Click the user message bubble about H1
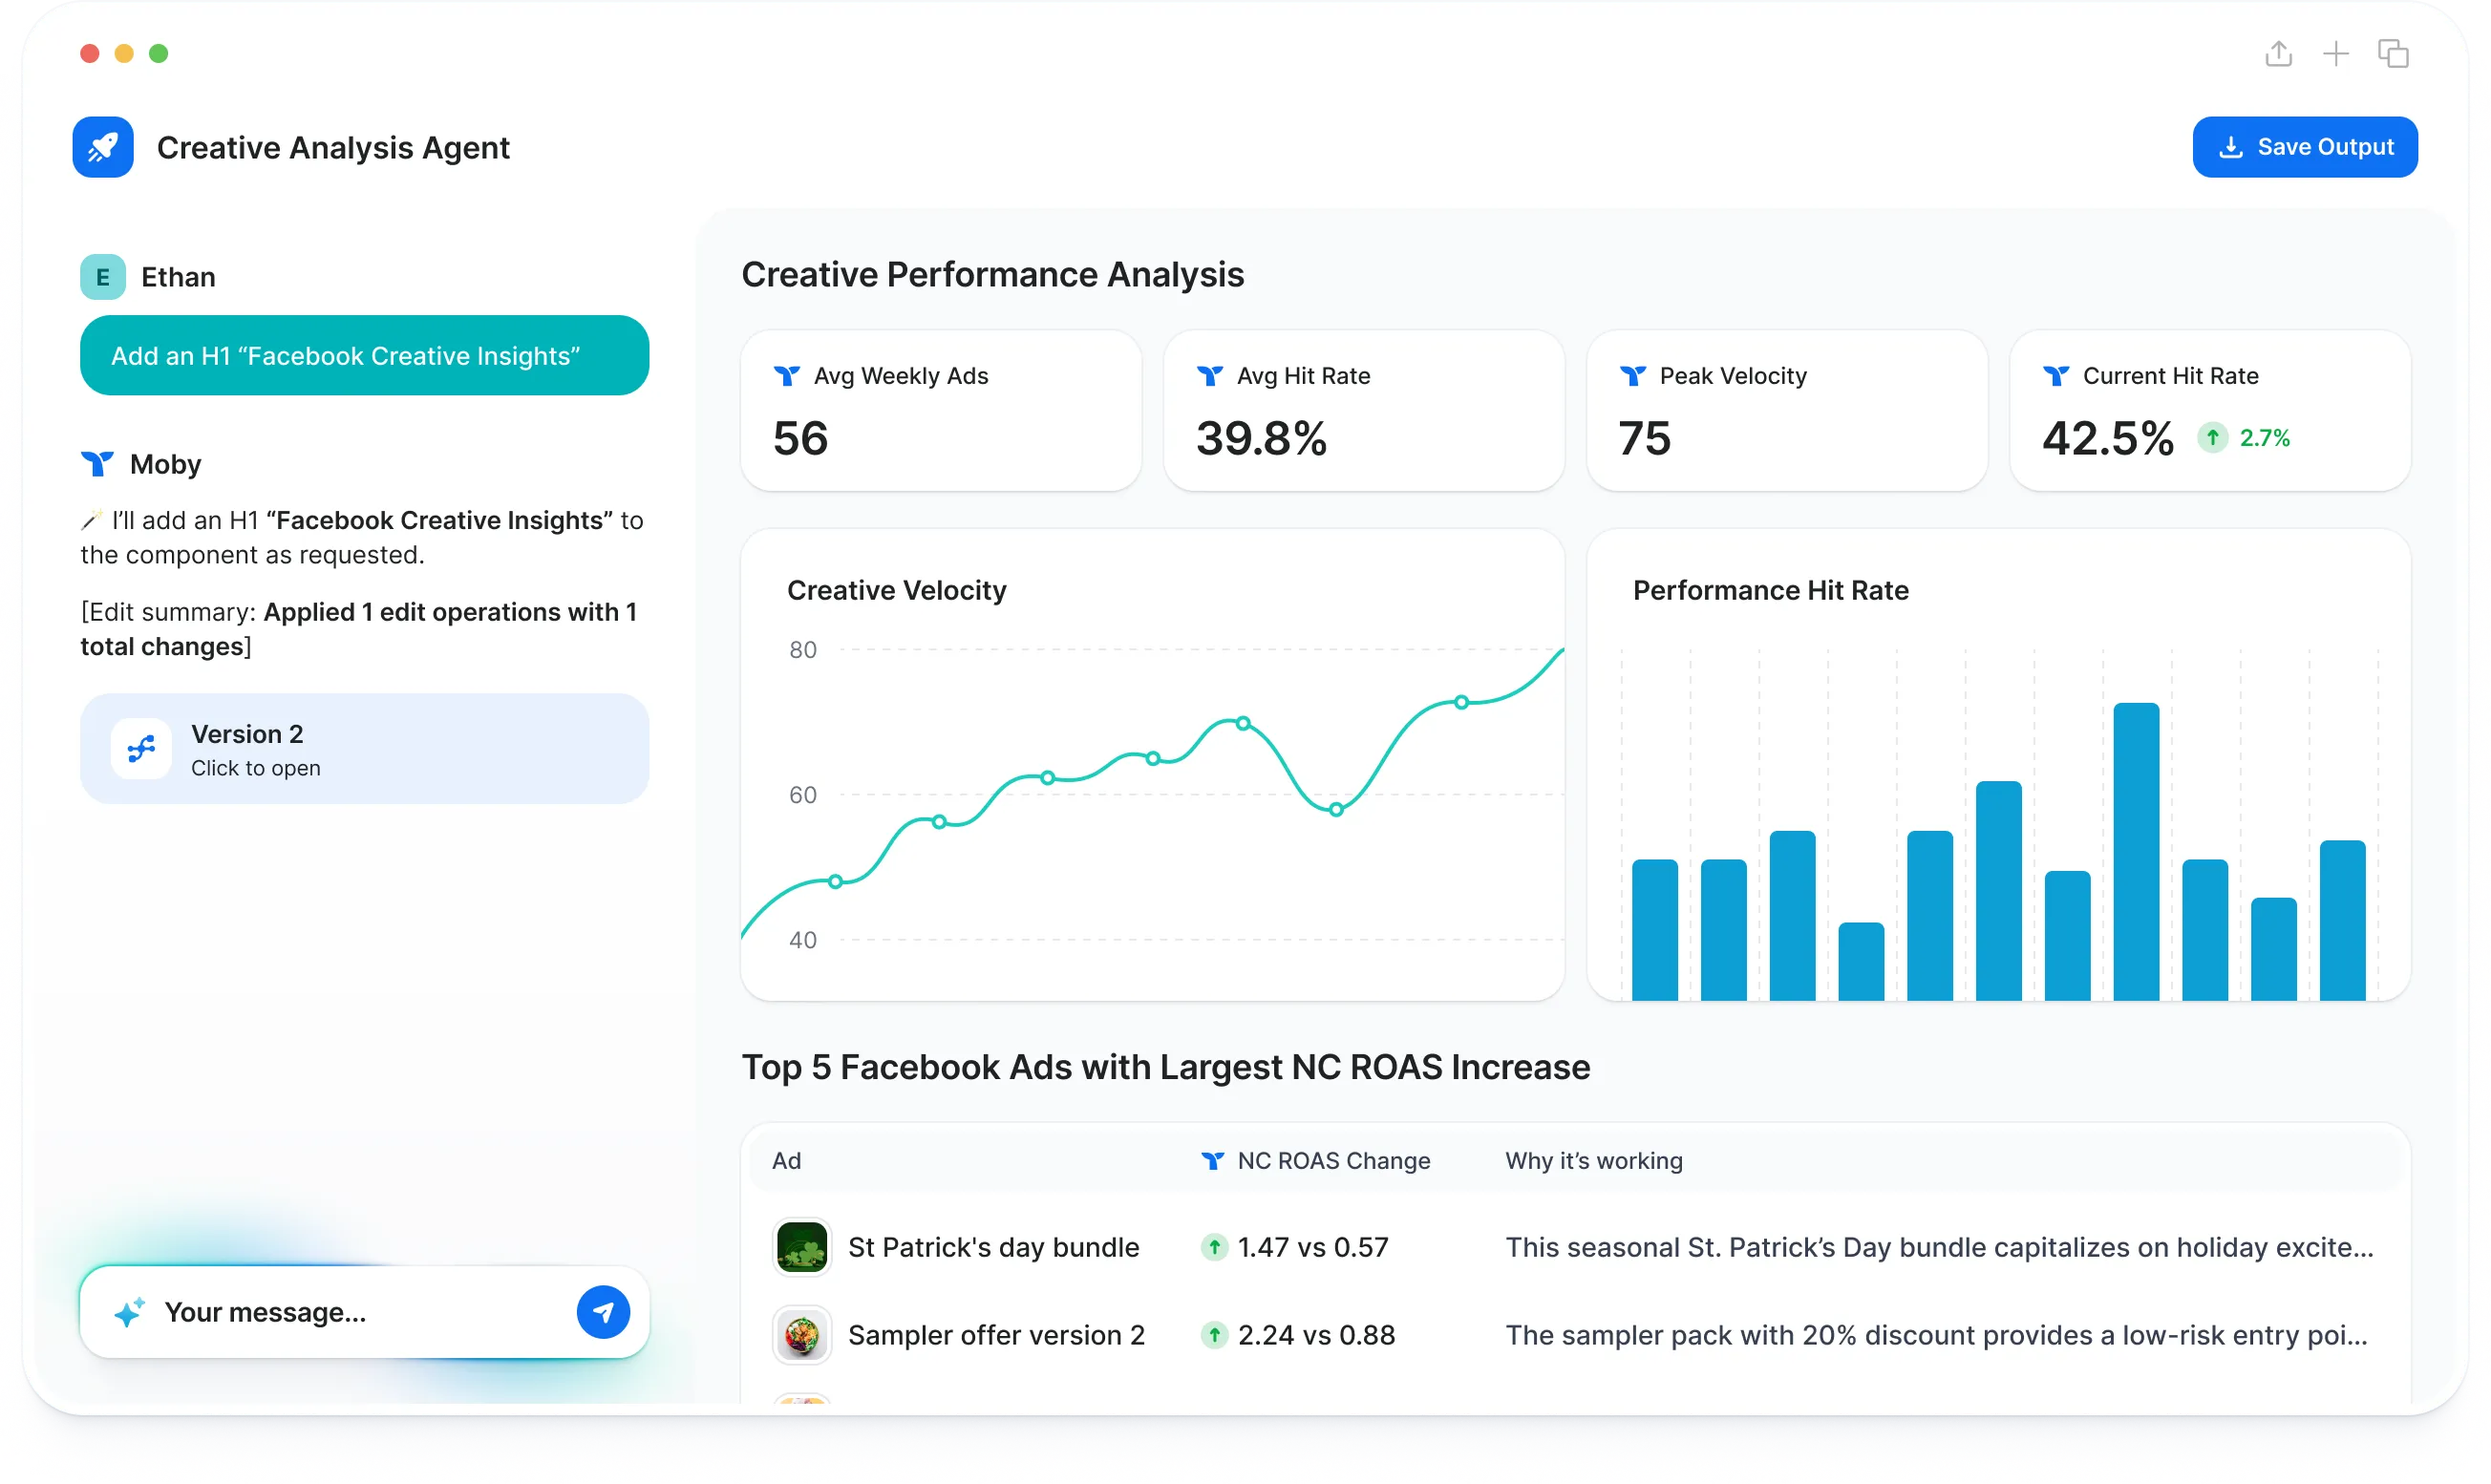Image resolution: width=2491 pixels, height=1484 pixels. click(364, 356)
